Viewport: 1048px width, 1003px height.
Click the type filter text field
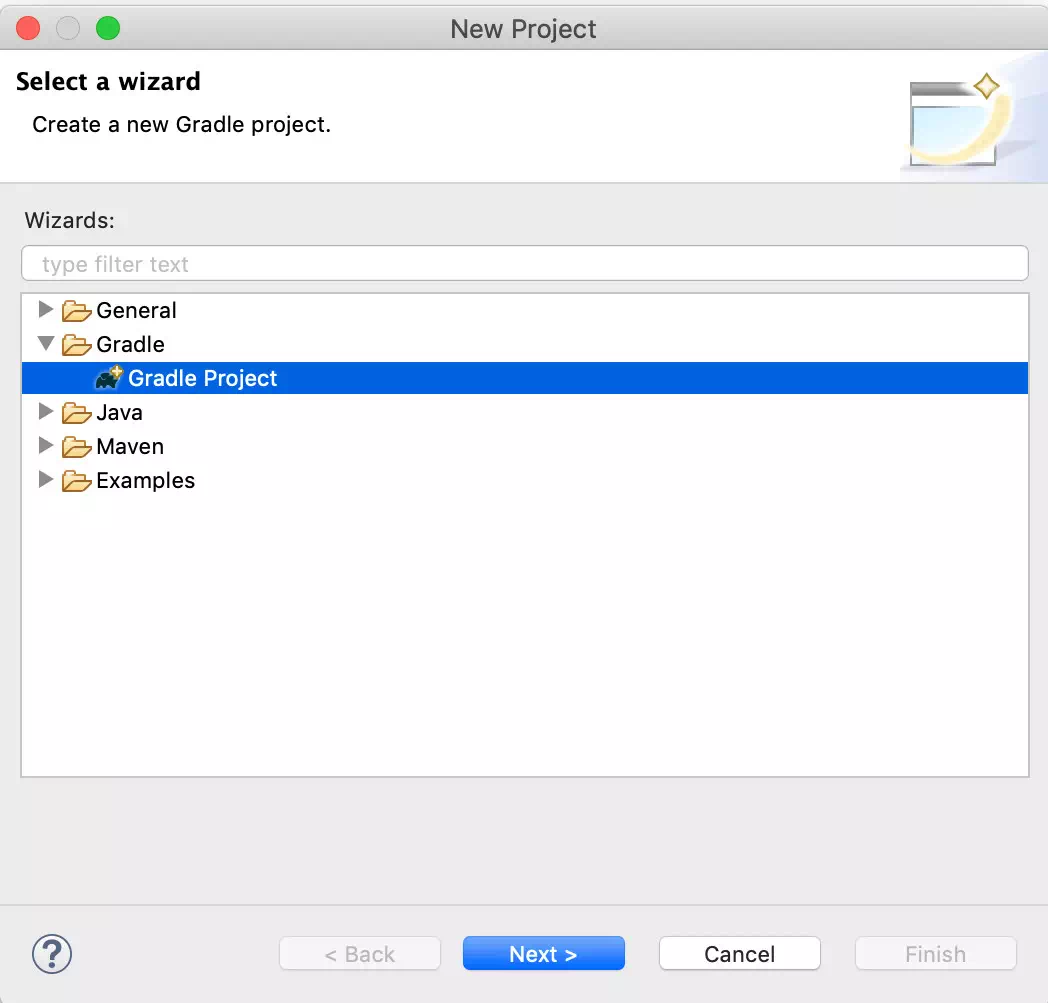point(525,263)
